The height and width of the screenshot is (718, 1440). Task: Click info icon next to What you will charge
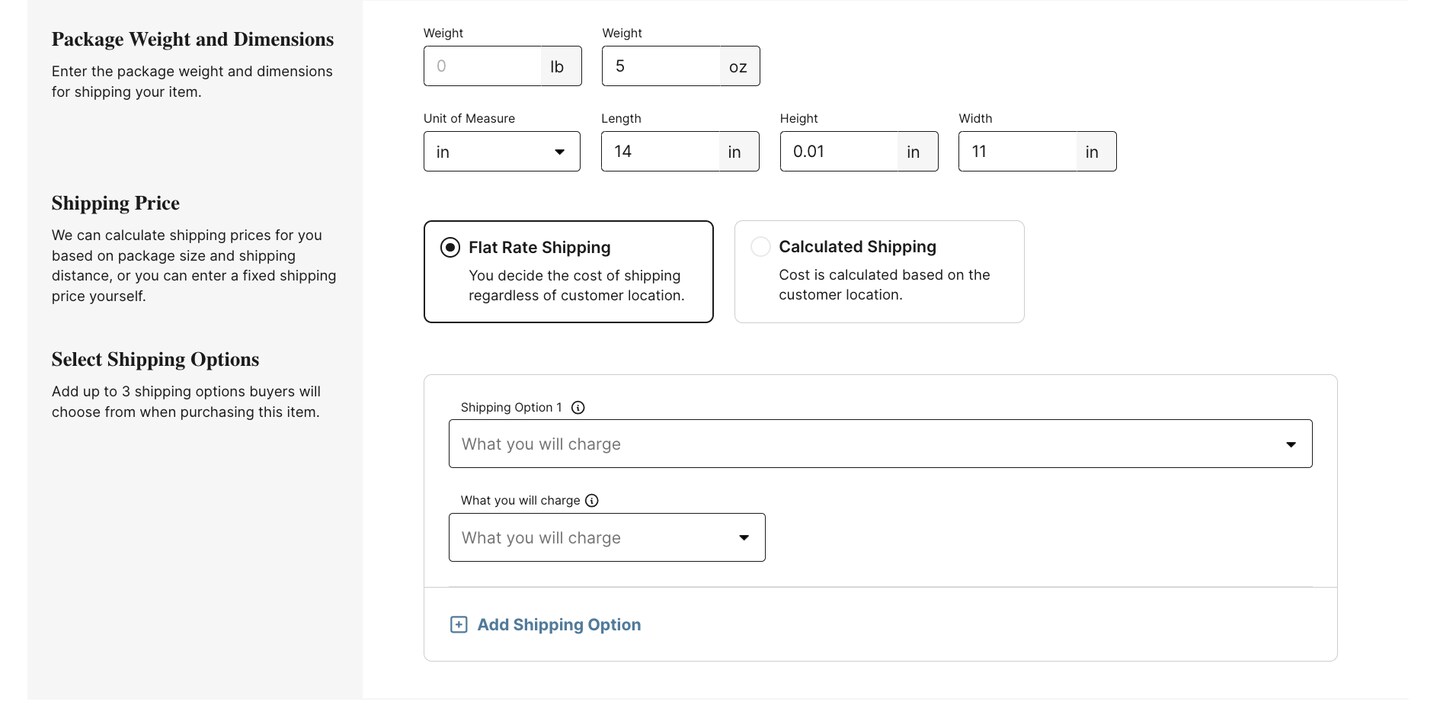pyautogui.click(x=591, y=499)
